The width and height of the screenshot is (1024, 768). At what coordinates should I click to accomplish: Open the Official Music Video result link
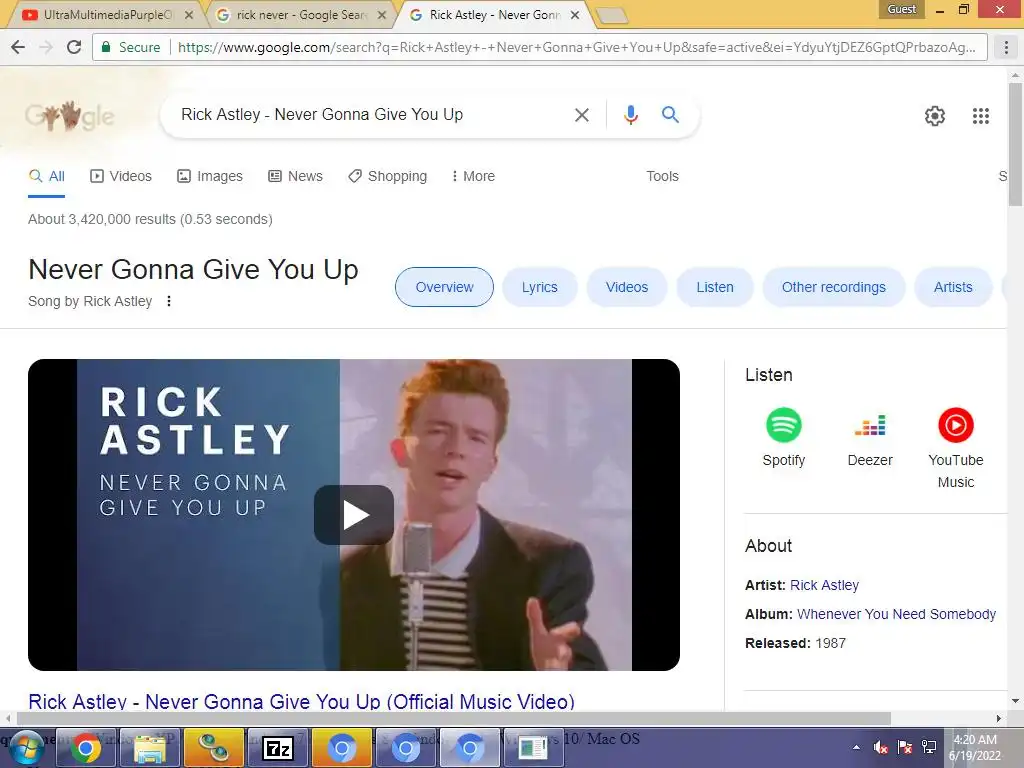pos(301,701)
